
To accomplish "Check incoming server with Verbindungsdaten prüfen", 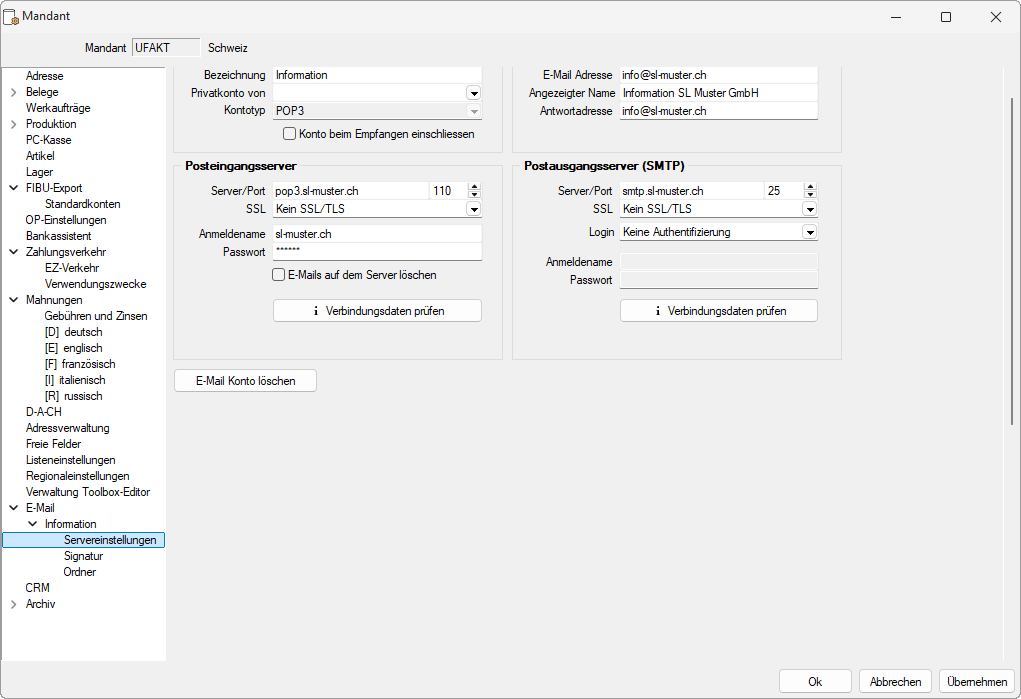I will (377, 311).
